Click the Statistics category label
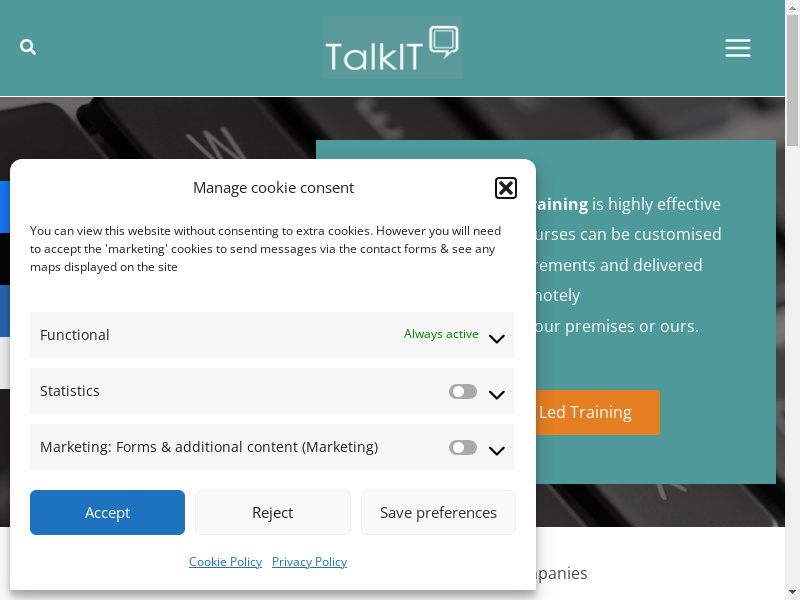800x600 pixels. 70,391
